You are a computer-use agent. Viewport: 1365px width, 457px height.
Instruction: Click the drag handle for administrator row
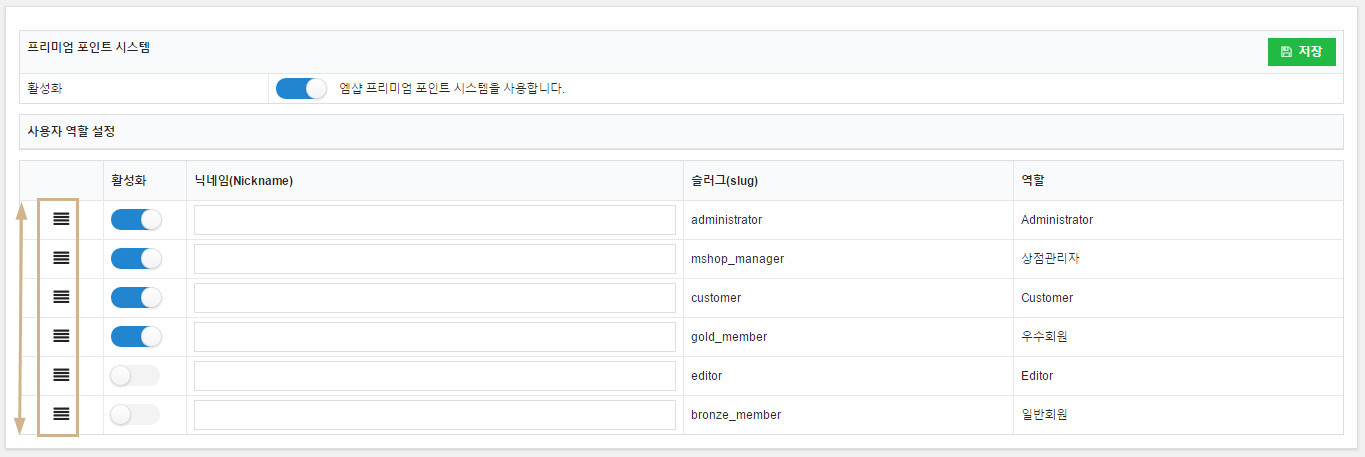click(61, 219)
